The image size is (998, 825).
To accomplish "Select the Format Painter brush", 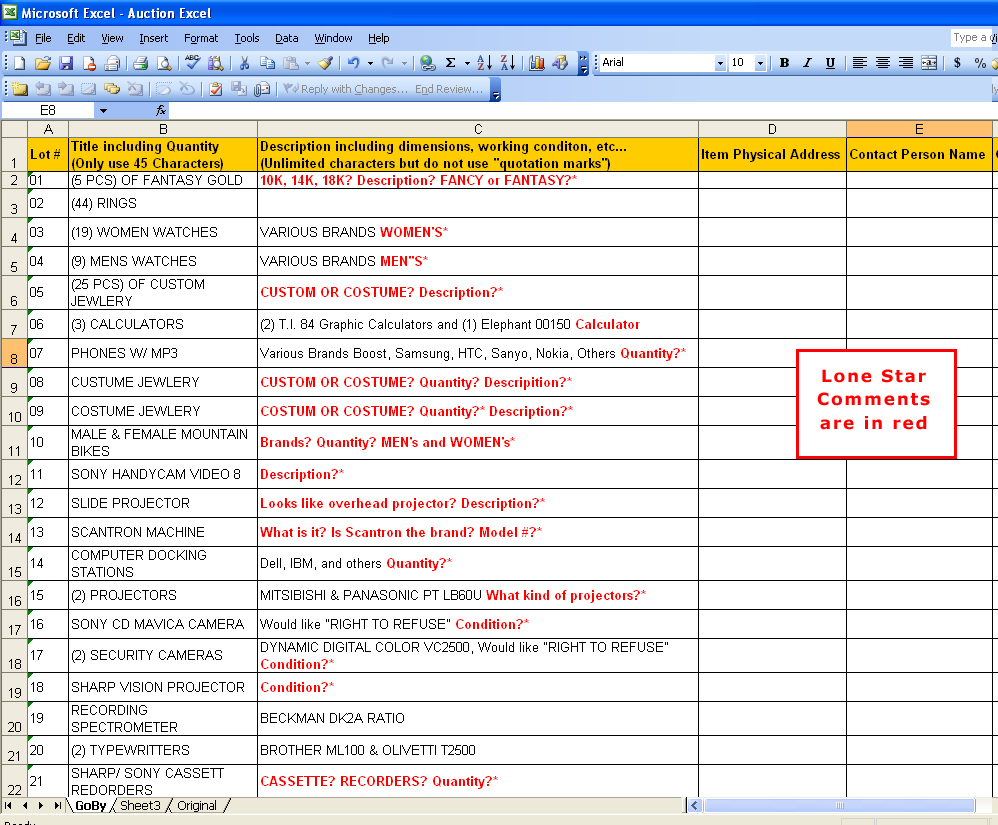I will pos(325,63).
